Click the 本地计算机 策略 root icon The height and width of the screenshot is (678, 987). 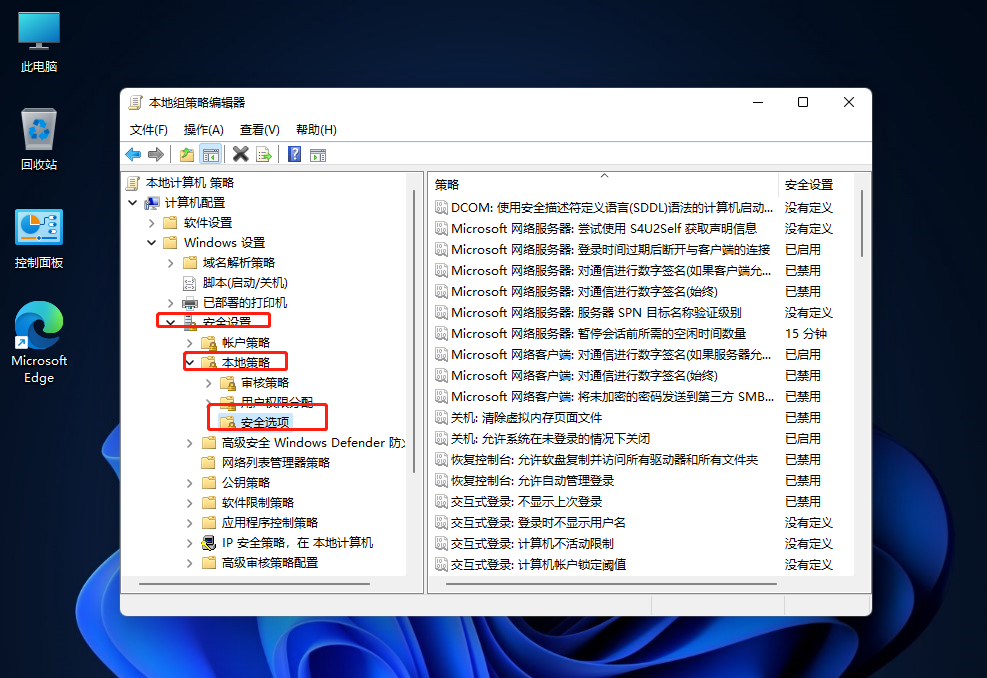click(x=133, y=183)
